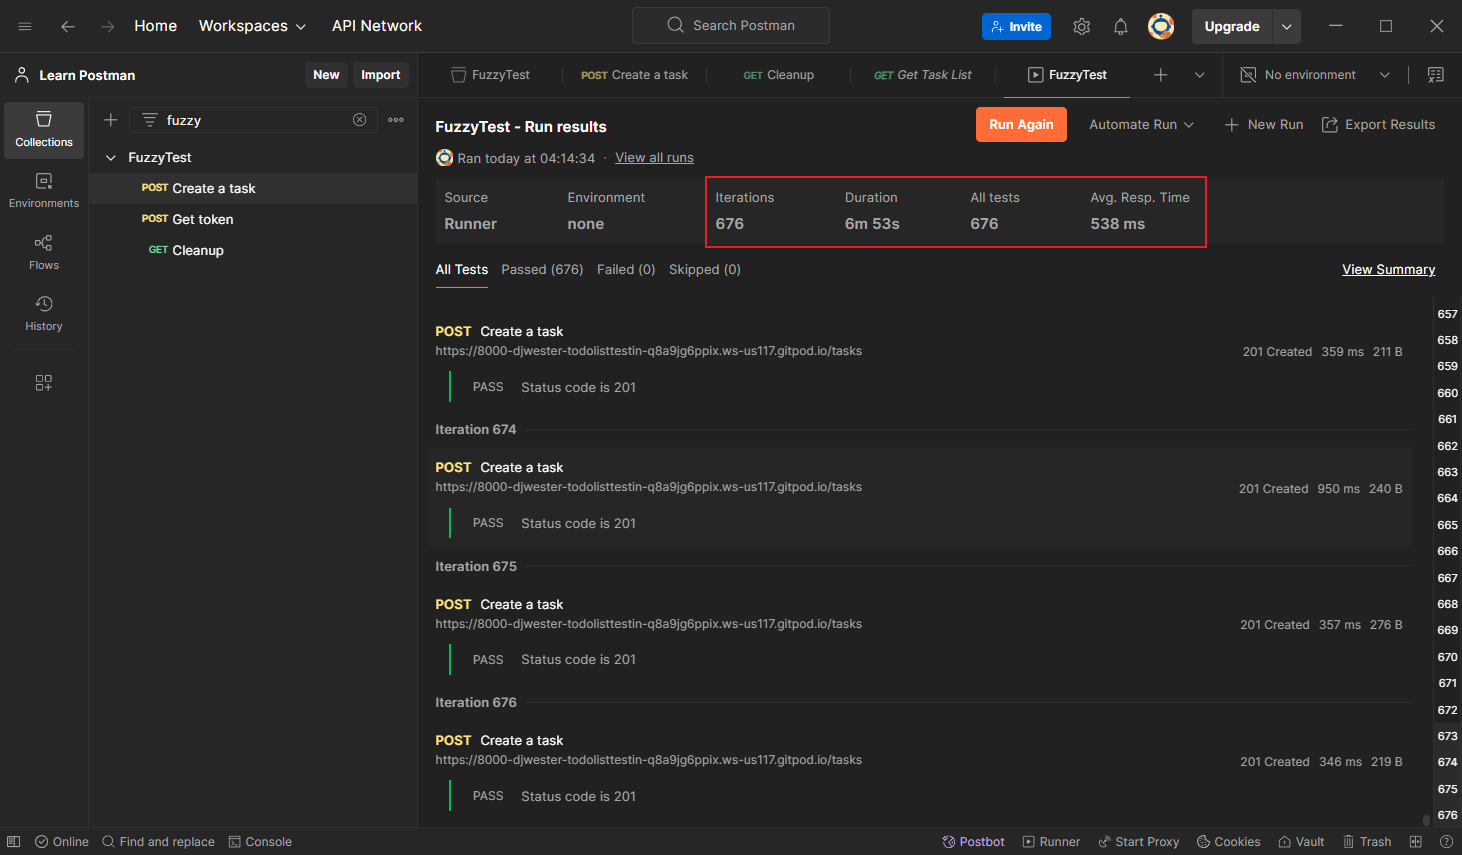
Task: Go back with the left arrow
Action: [68, 26]
